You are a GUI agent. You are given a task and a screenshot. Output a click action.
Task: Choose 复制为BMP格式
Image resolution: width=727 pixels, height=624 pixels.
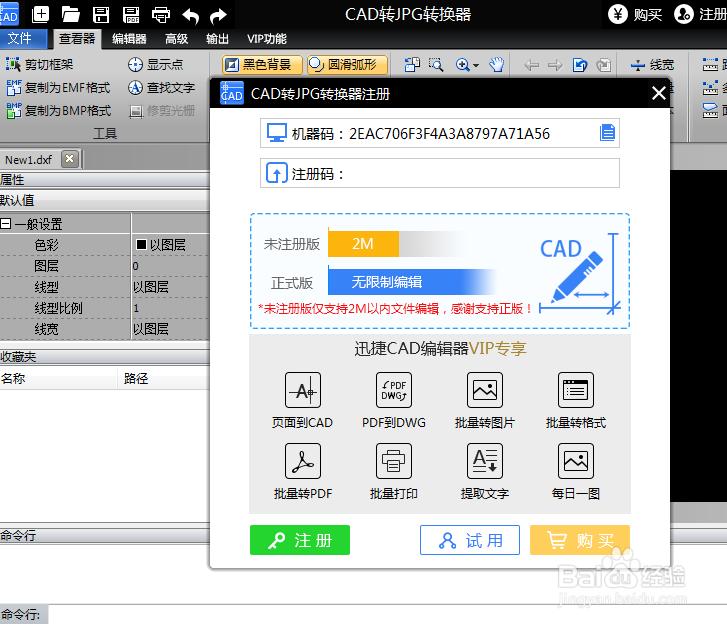point(58,110)
